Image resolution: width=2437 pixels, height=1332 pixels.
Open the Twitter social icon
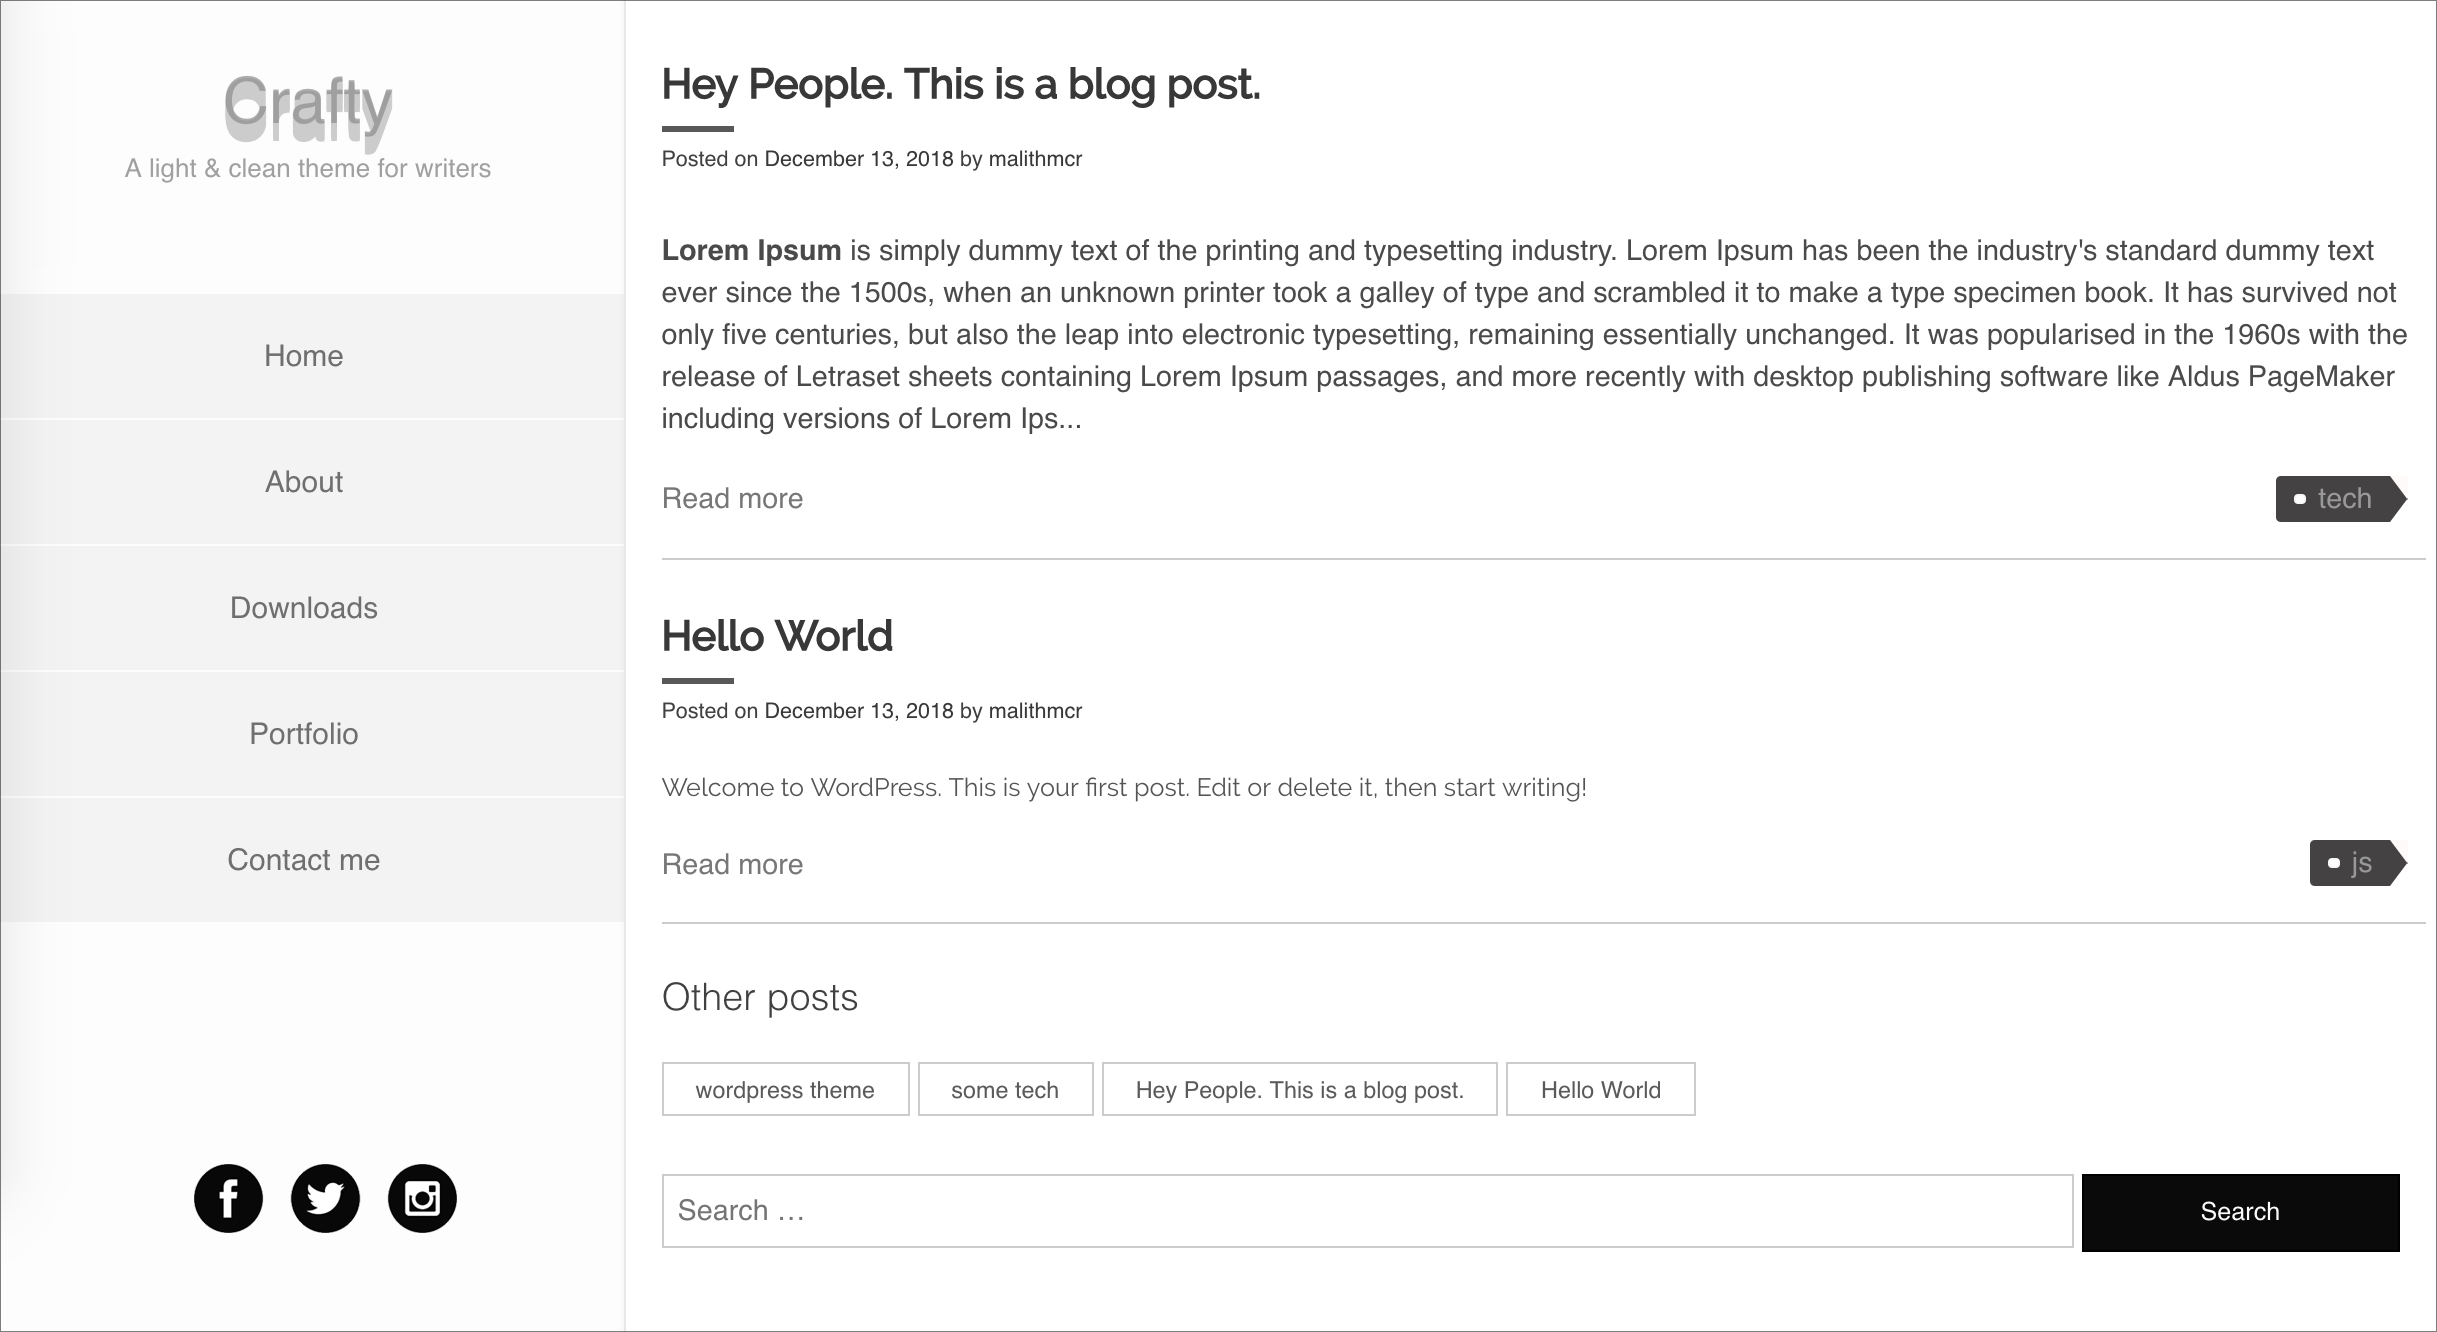[325, 1198]
